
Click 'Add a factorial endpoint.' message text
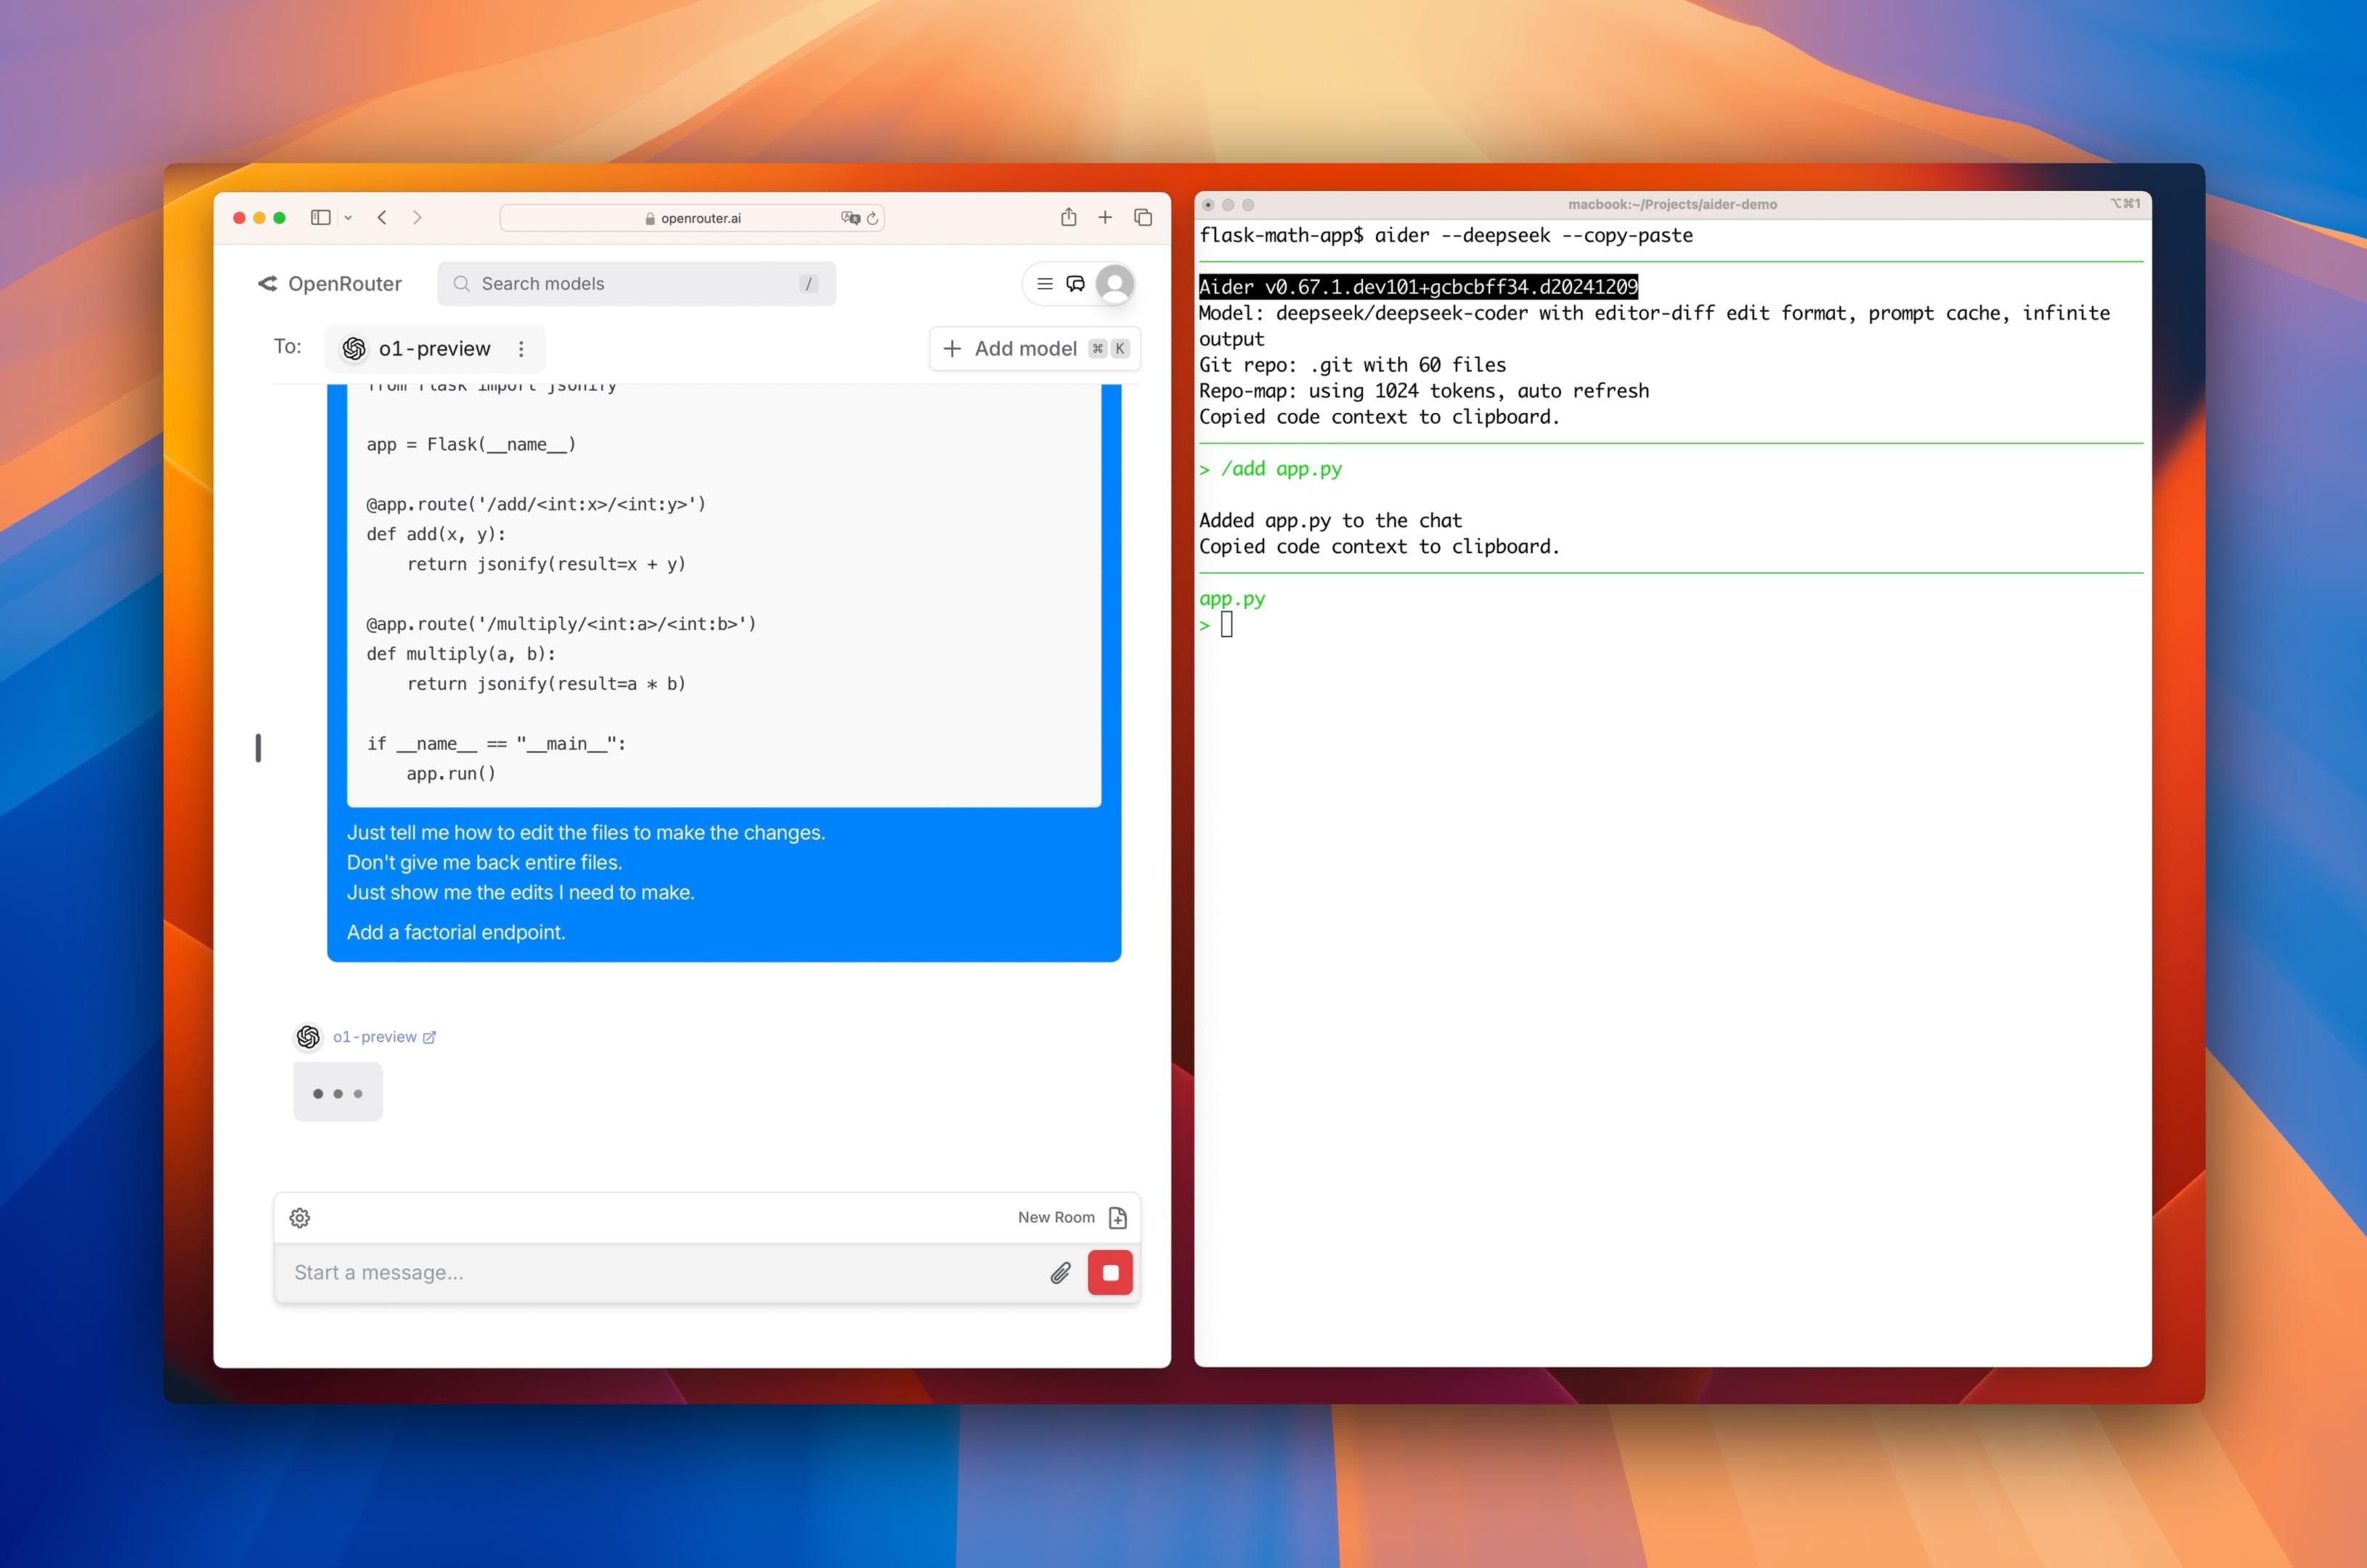coord(456,932)
